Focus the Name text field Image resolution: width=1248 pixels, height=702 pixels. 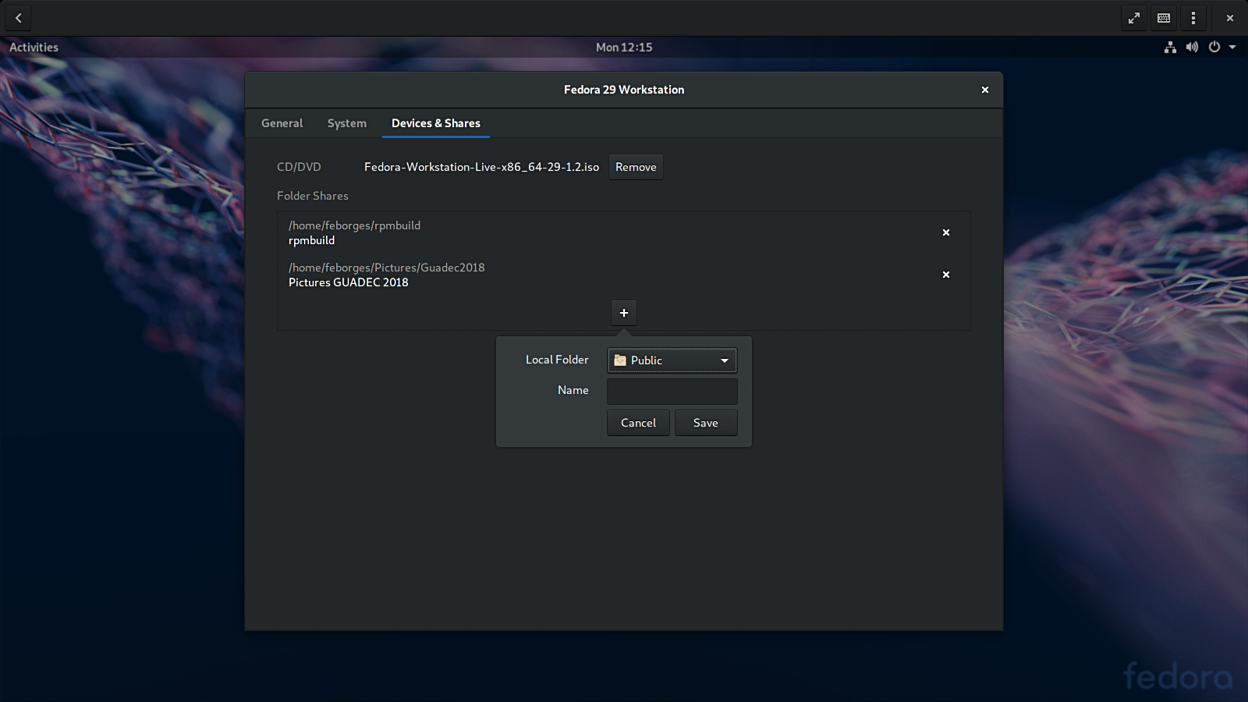pyautogui.click(x=671, y=391)
